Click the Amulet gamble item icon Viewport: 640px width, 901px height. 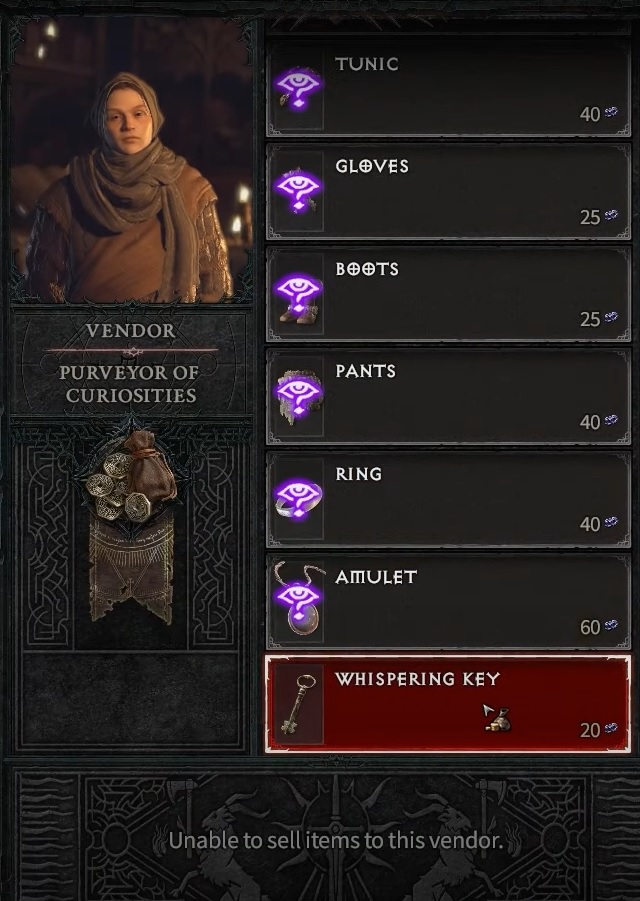click(299, 601)
